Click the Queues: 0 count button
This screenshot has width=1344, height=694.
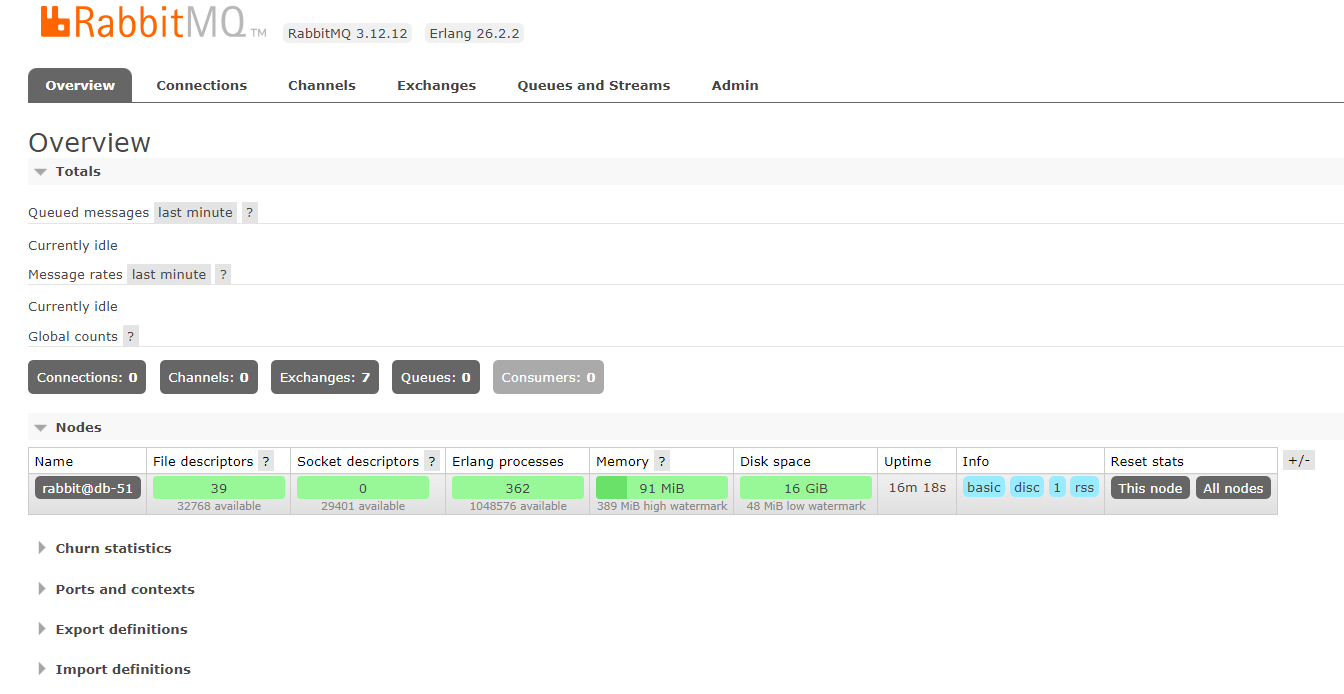(x=436, y=377)
